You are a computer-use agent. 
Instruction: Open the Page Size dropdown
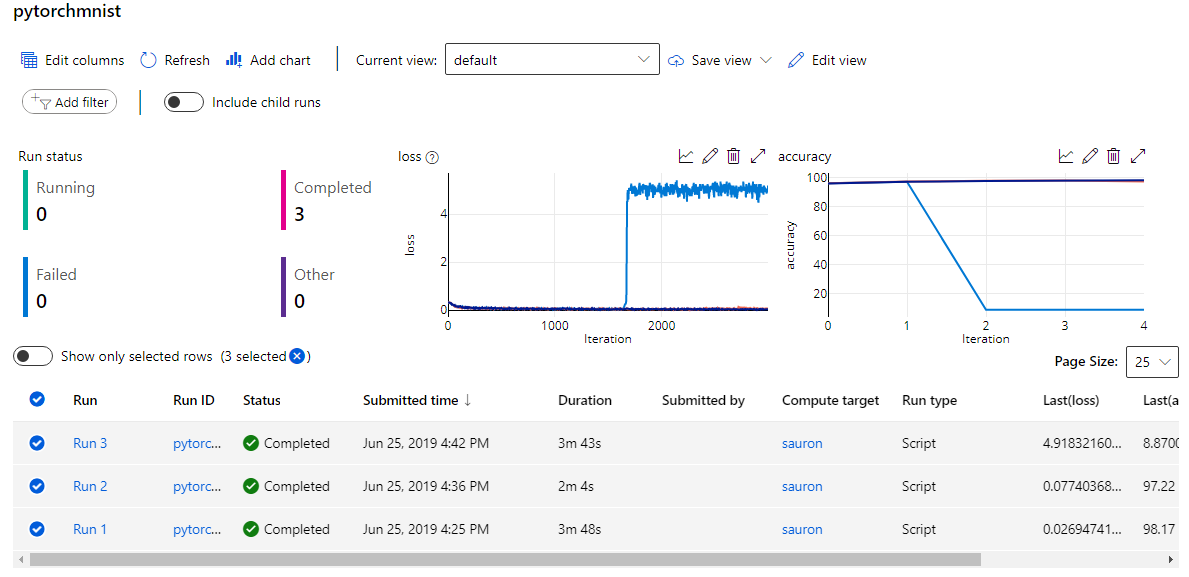pyautogui.click(x=1152, y=362)
